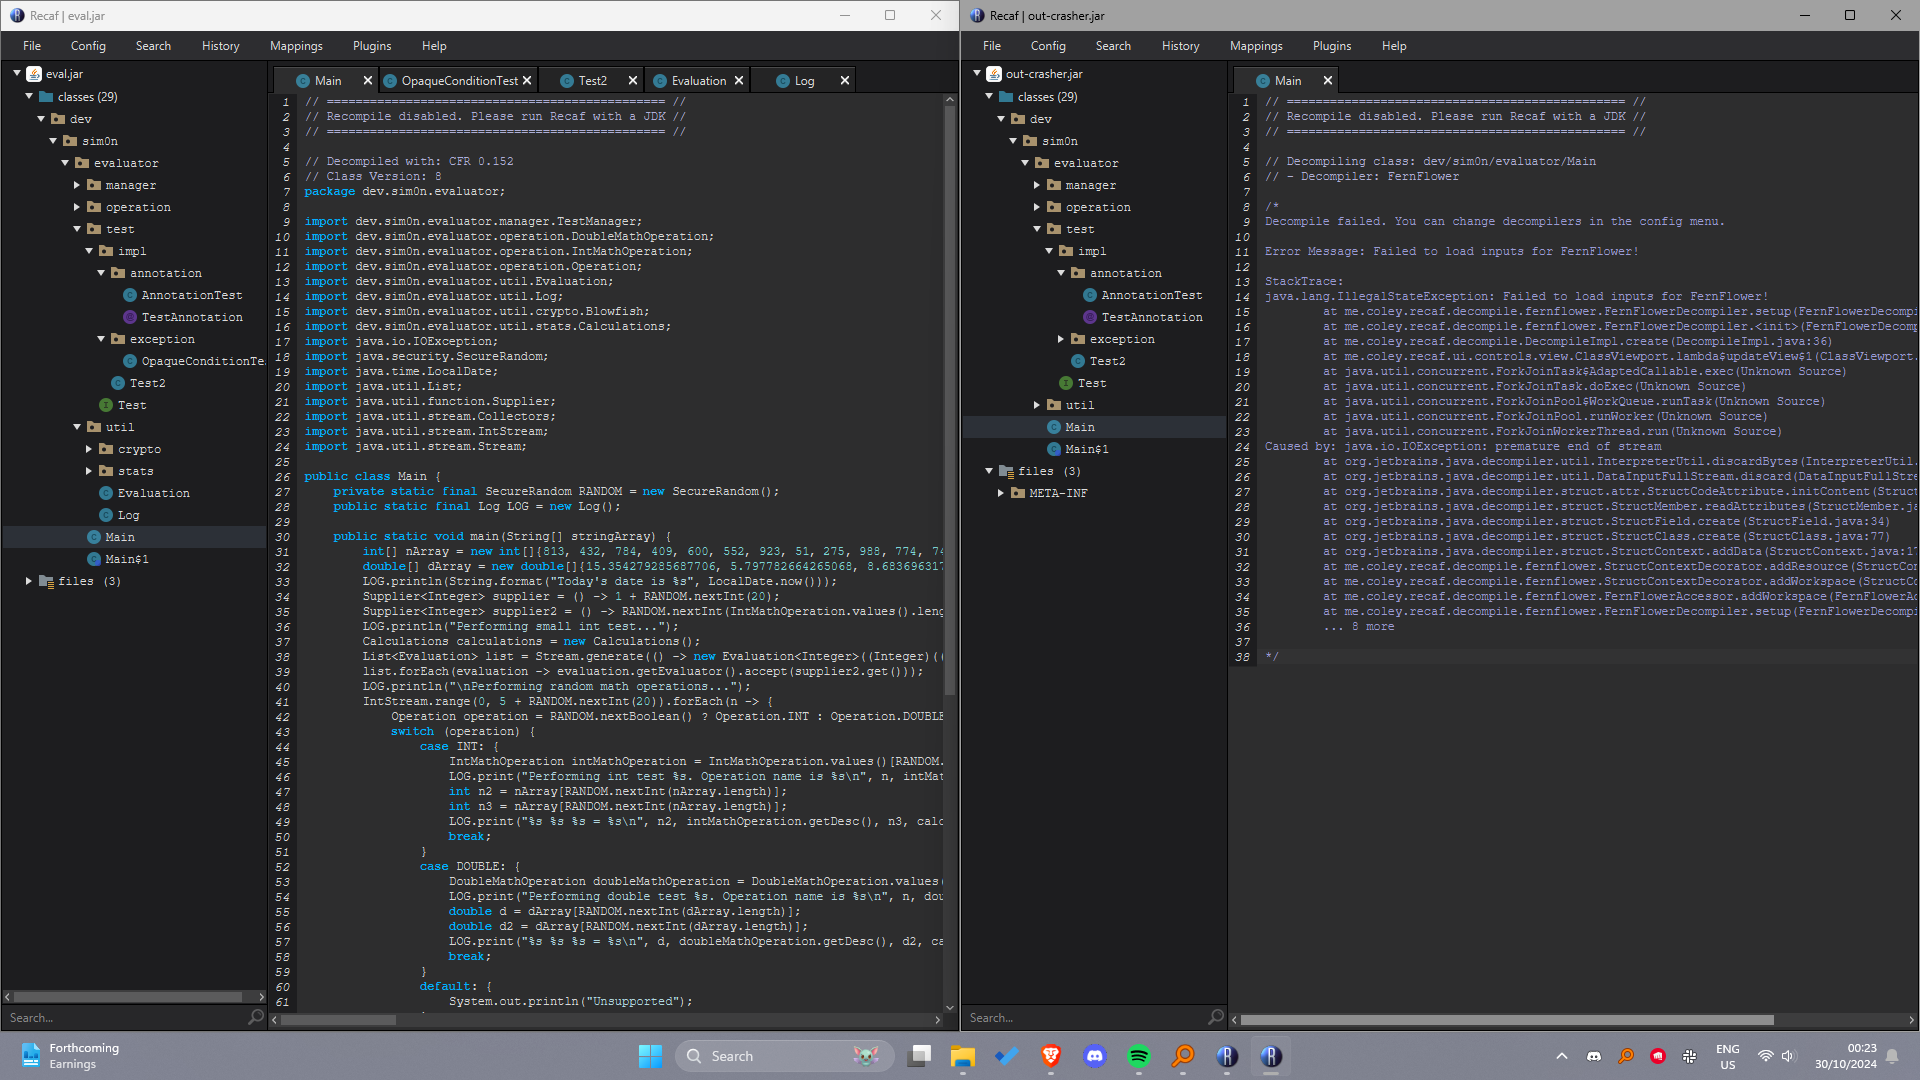Click vertical scrollbar of eval.jar code editor
Viewport: 1920px width, 1080px height.
tap(950, 400)
